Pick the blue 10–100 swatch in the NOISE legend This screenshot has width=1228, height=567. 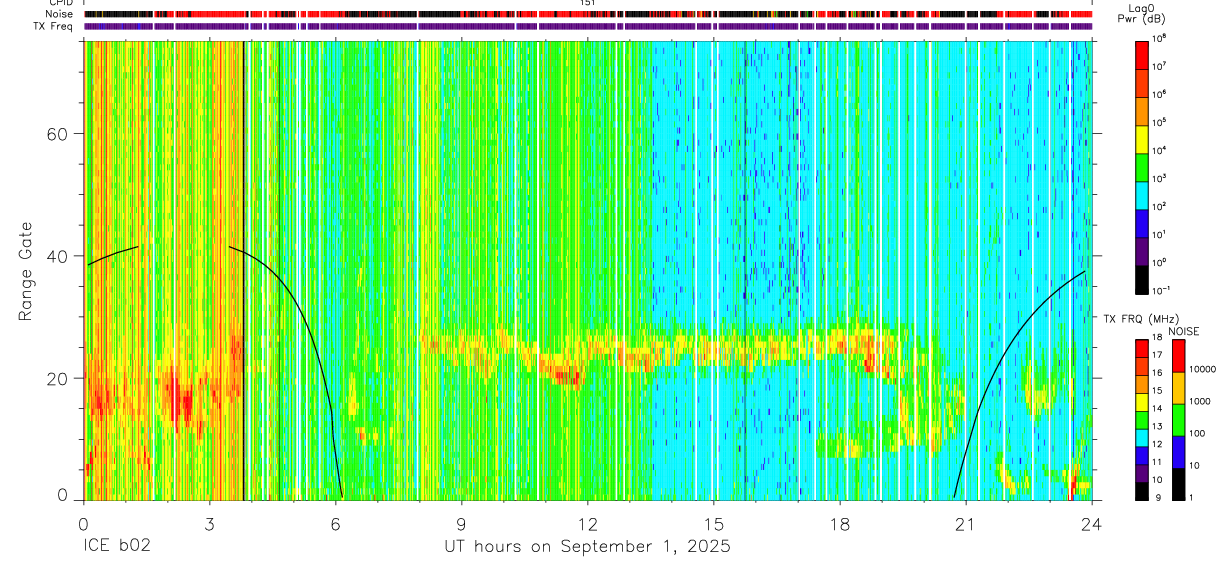click(1179, 452)
